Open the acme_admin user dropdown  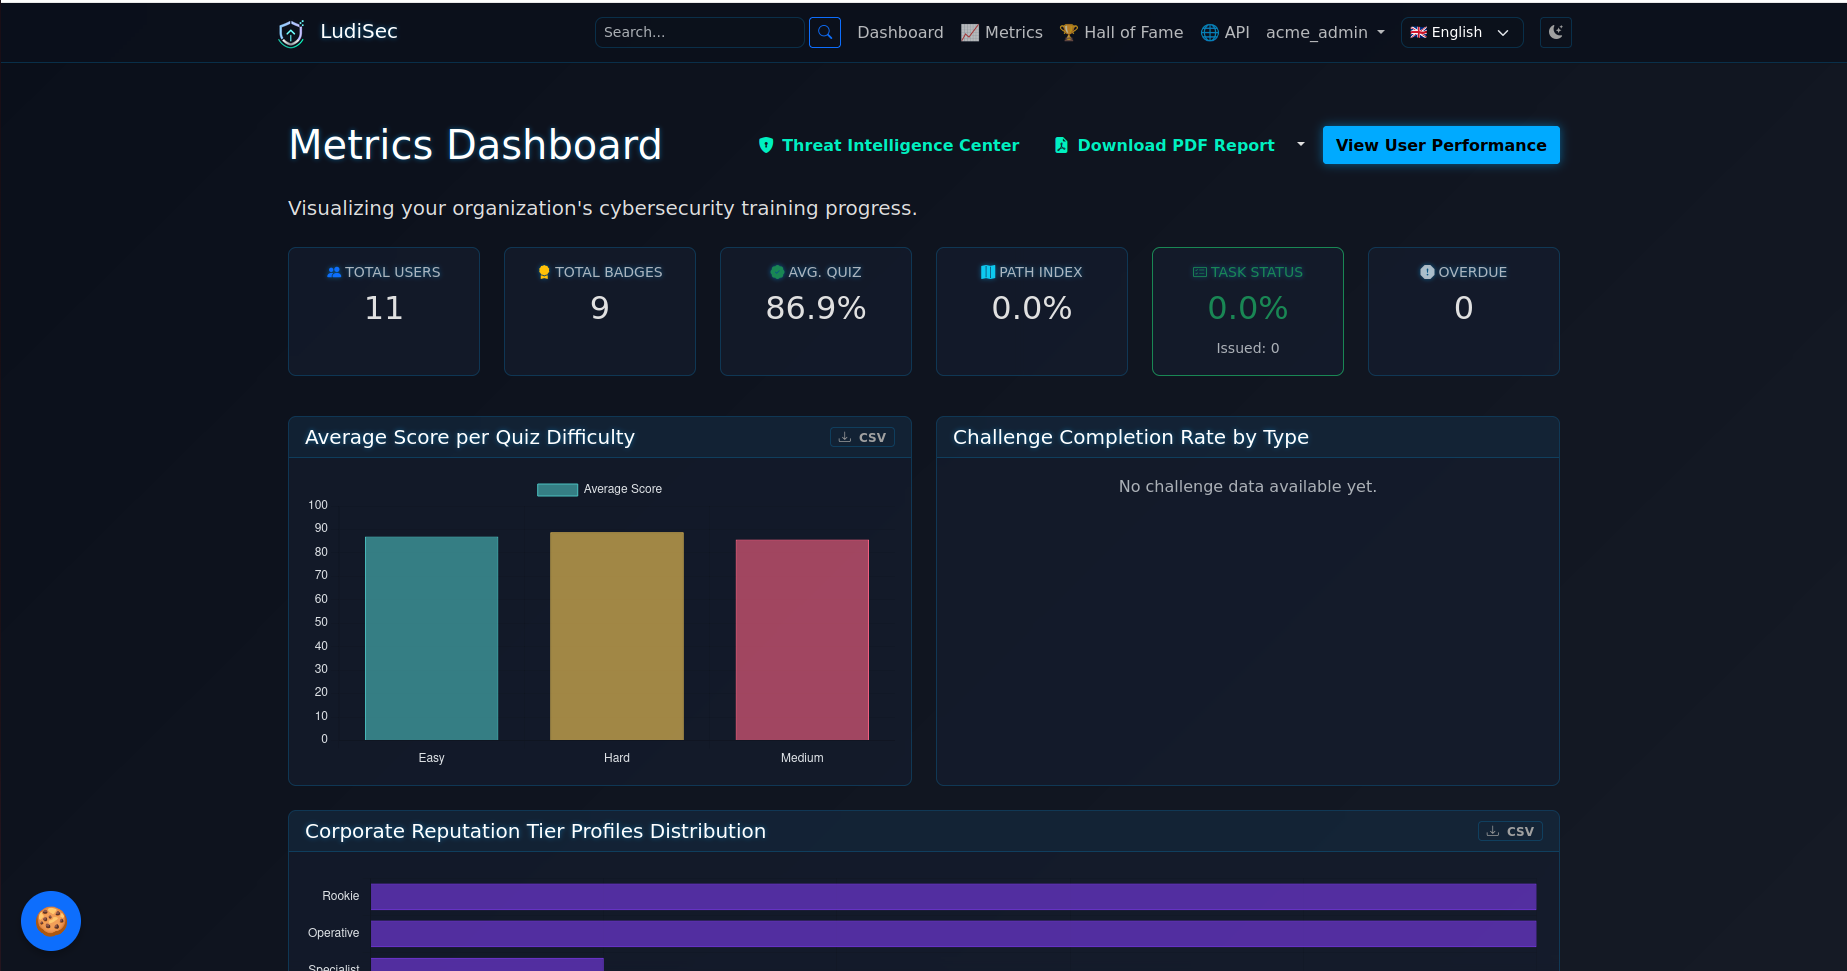[1325, 32]
